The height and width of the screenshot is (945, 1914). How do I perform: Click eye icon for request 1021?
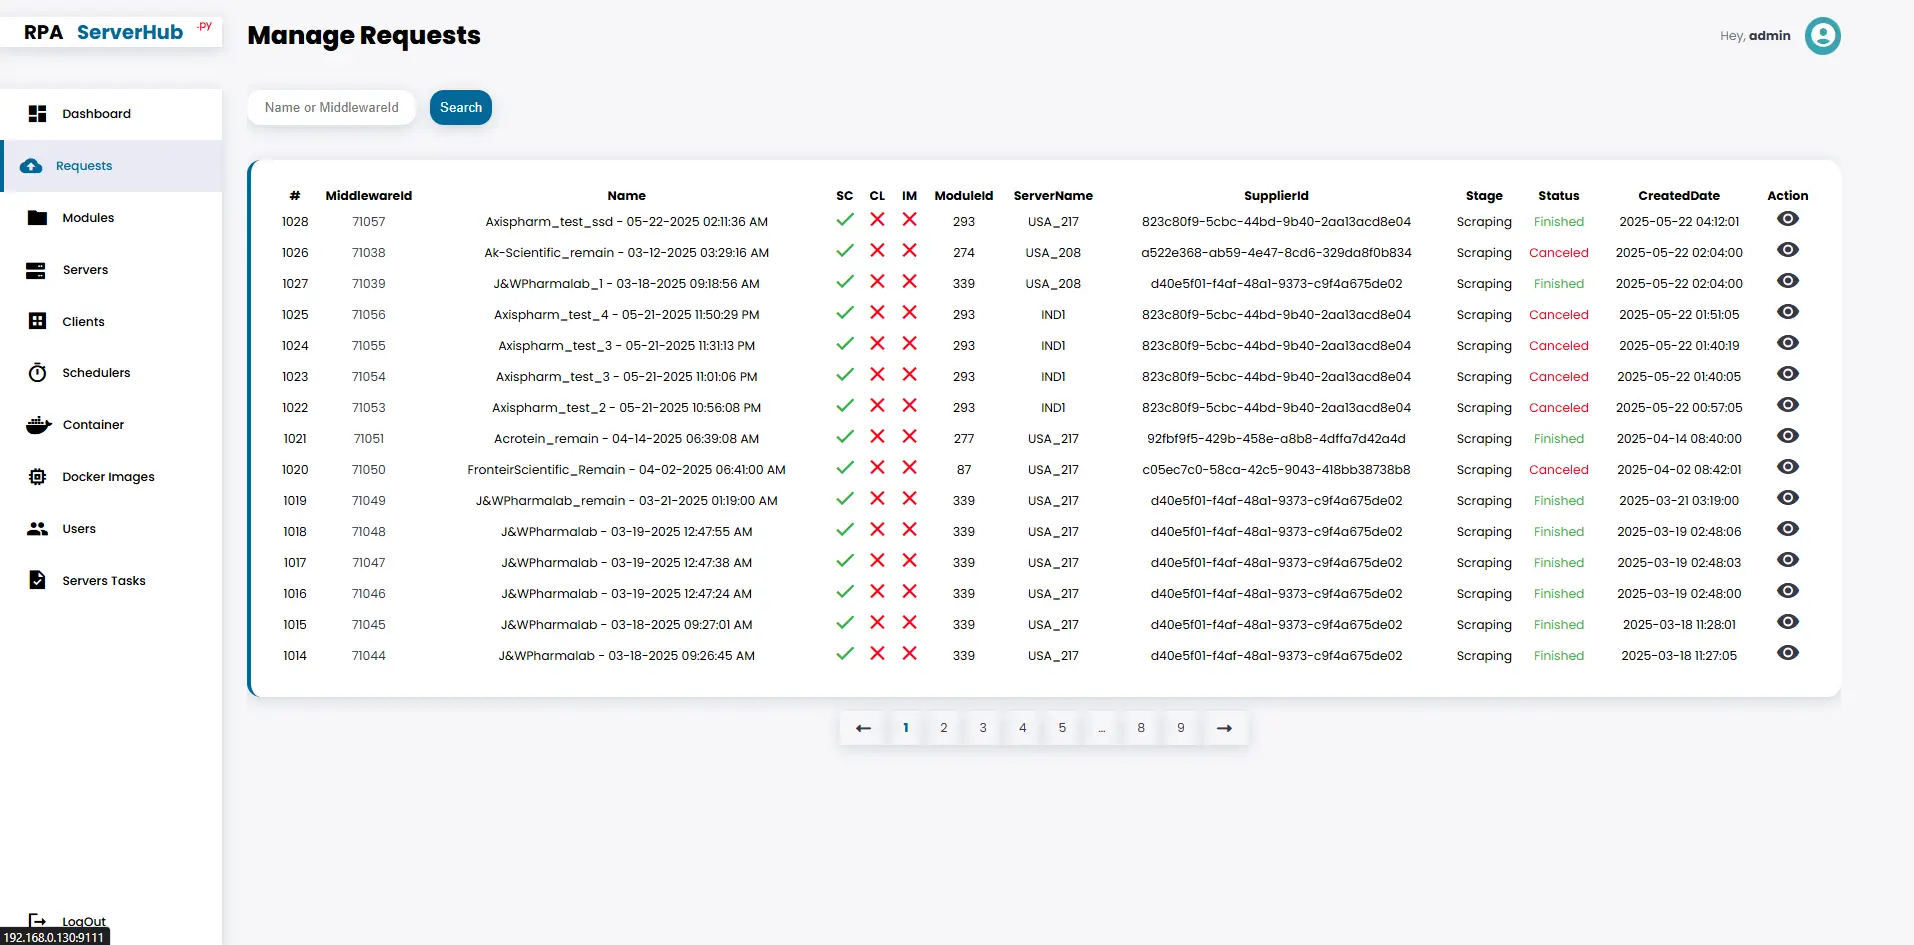point(1787,436)
